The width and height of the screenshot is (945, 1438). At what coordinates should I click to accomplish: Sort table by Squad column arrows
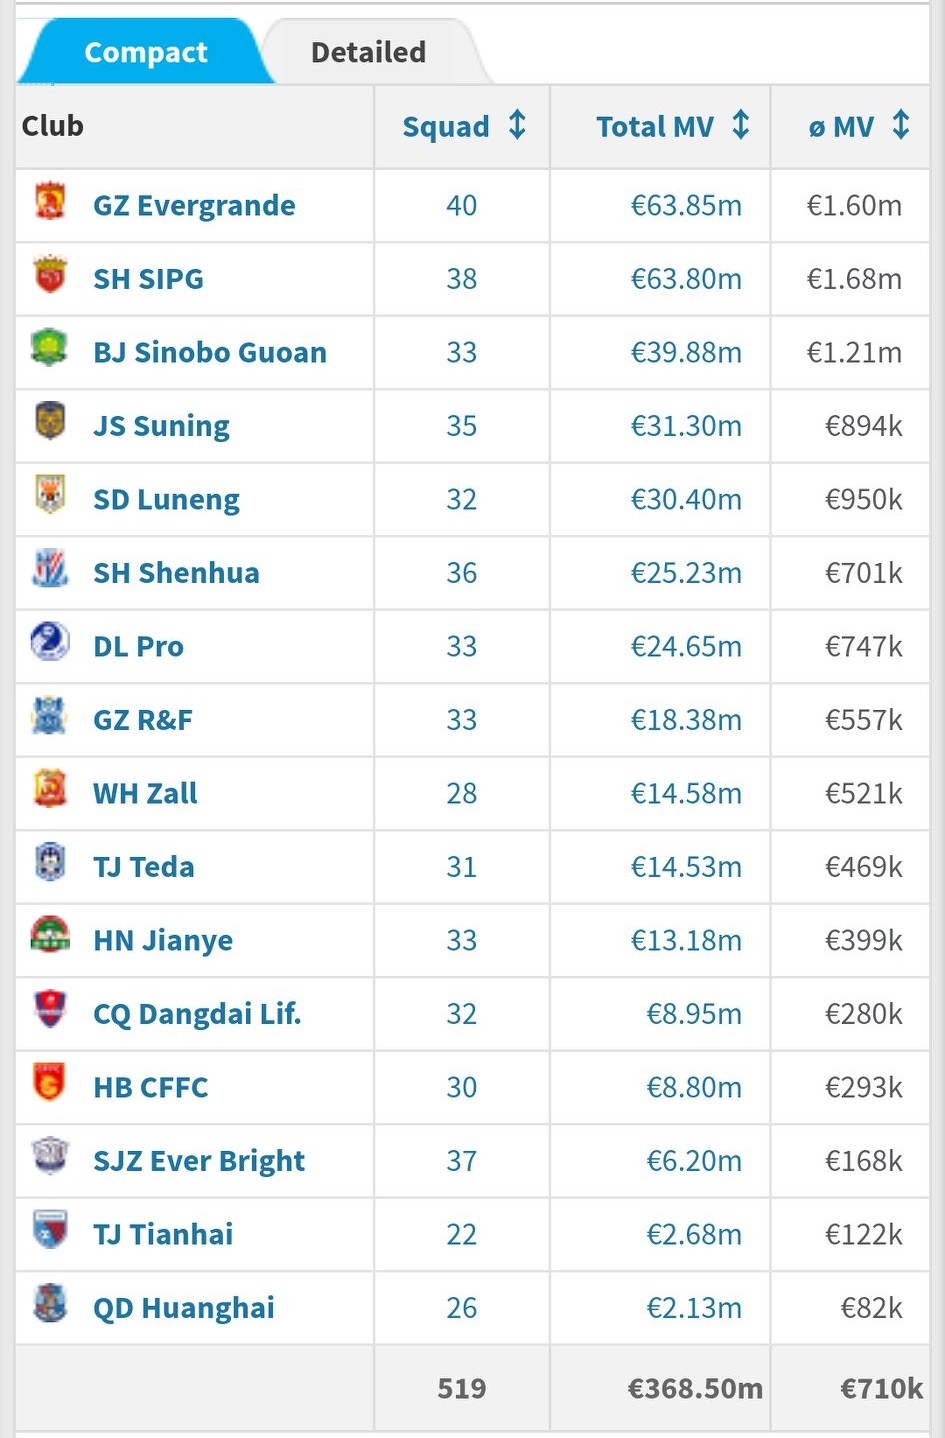pyautogui.click(x=517, y=126)
